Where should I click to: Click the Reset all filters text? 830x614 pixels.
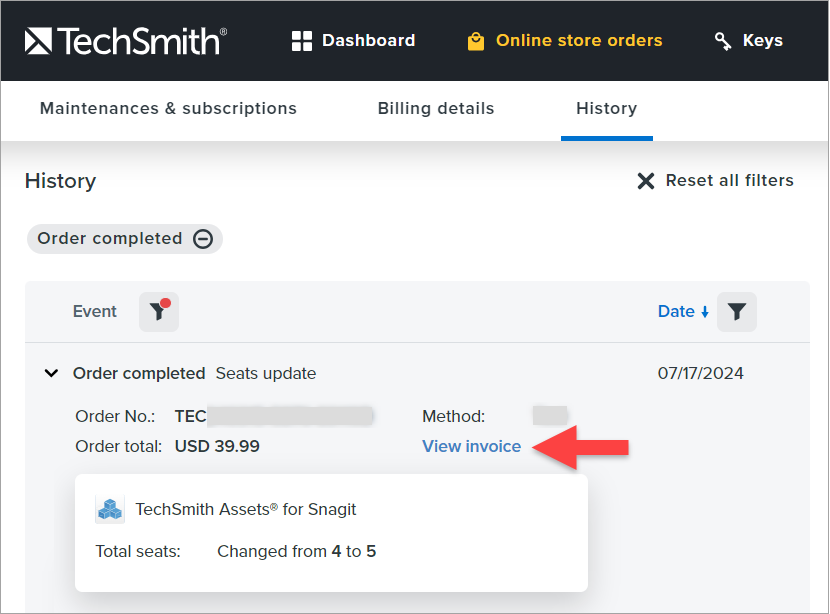click(729, 181)
